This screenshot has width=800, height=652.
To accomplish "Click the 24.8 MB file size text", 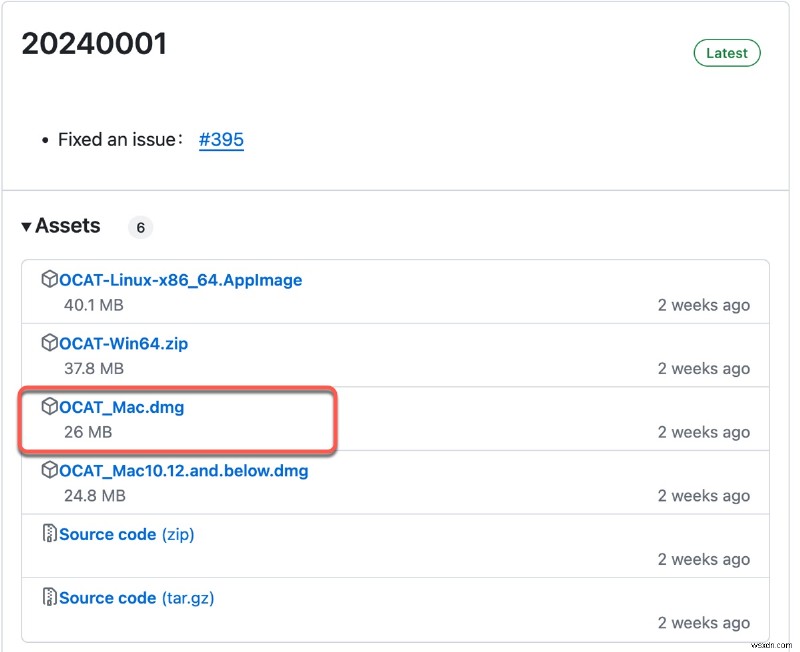I will point(95,496).
